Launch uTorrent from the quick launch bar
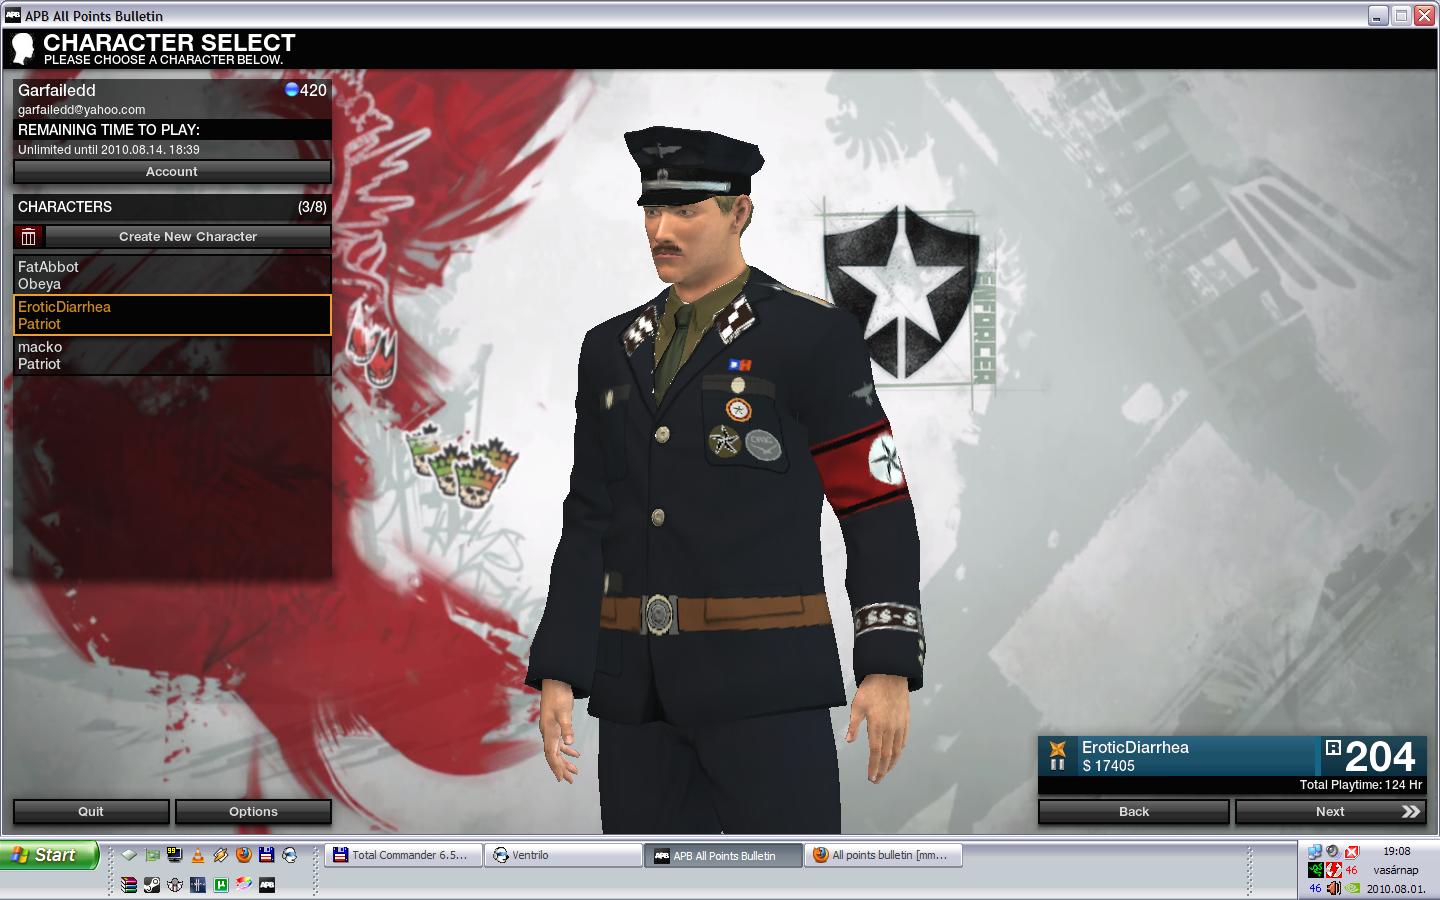Image resolution: width=1440 pixels, height=900 pixels. 221,885
